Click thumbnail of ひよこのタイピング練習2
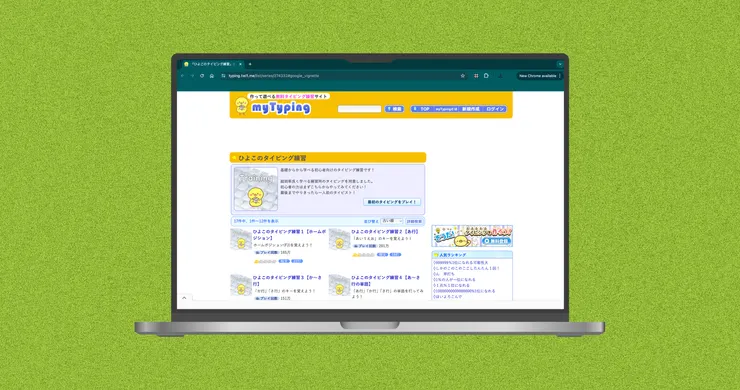740x390 pixels. tap(339, 239)
